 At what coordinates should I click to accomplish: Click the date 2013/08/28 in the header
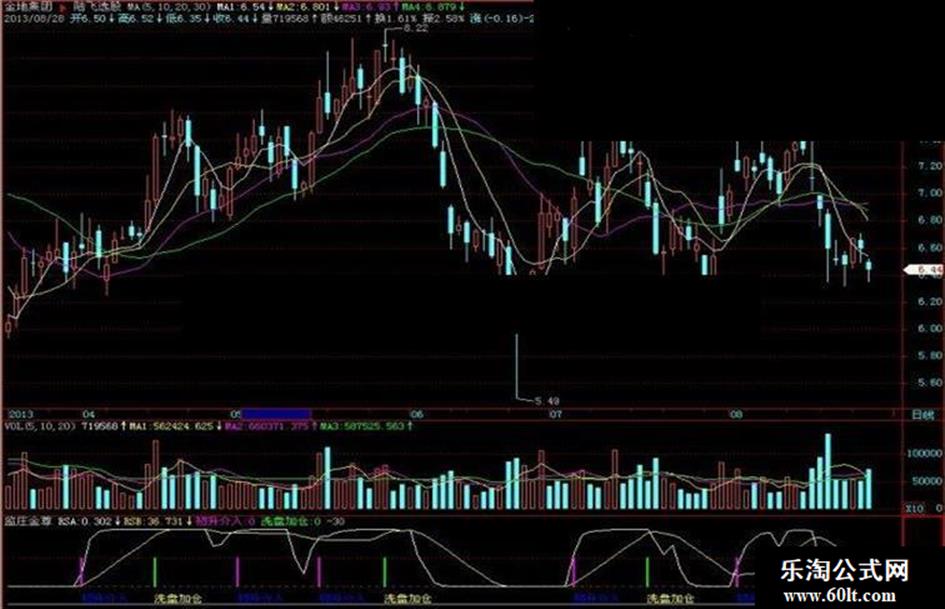(34, 19)
